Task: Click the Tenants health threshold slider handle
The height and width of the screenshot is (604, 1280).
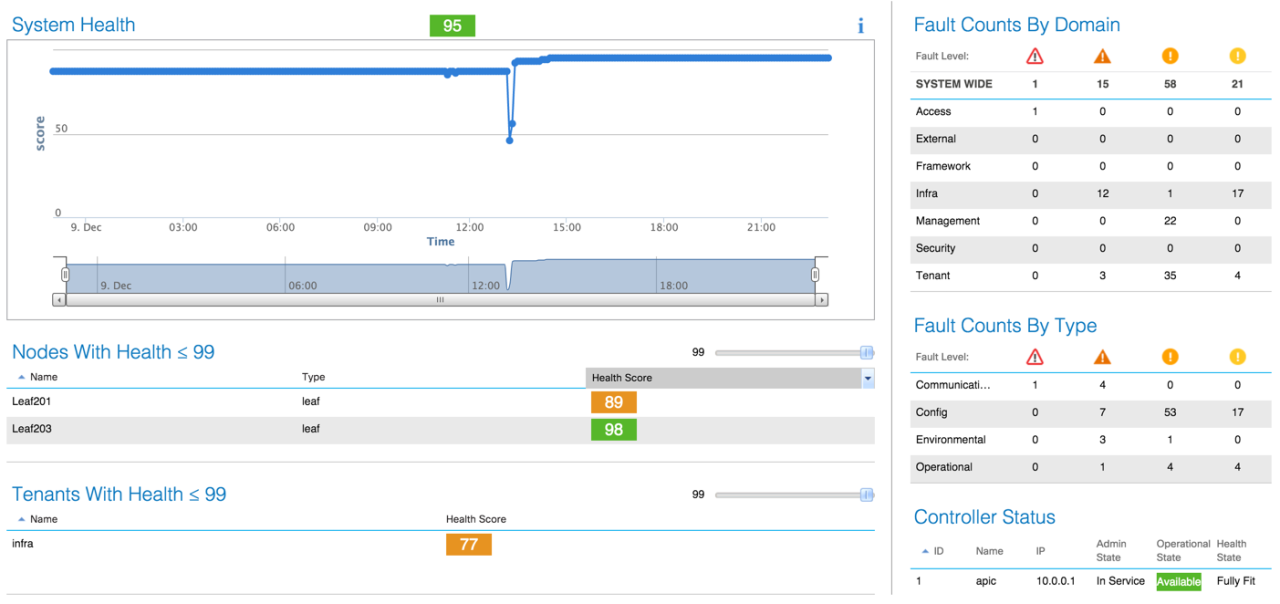Action: click(x=867, y=494)
